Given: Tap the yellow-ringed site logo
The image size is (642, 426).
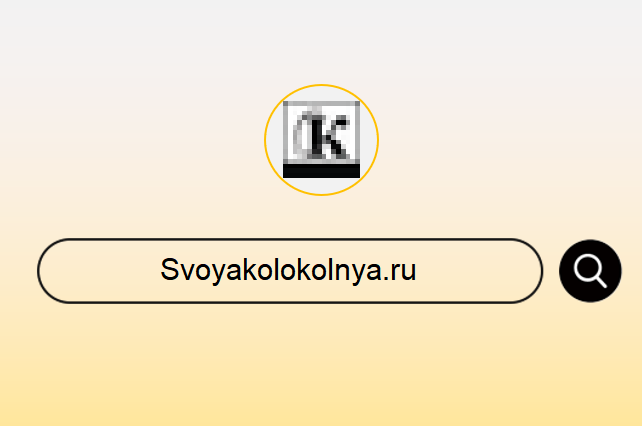Looking at the screenshot, I should tap(321, 140).
